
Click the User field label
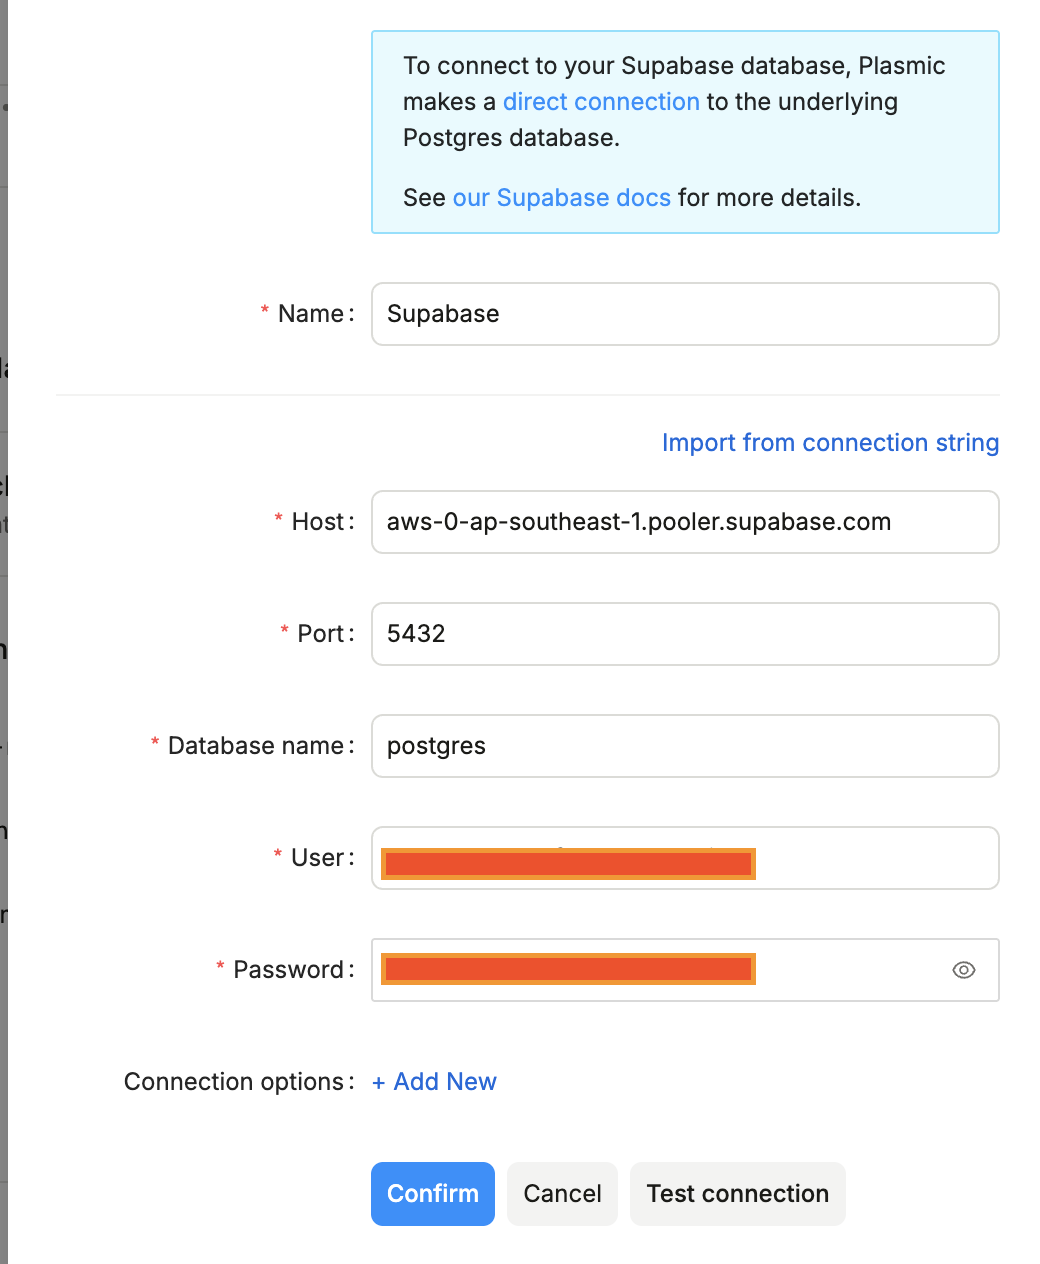(318, 858)
